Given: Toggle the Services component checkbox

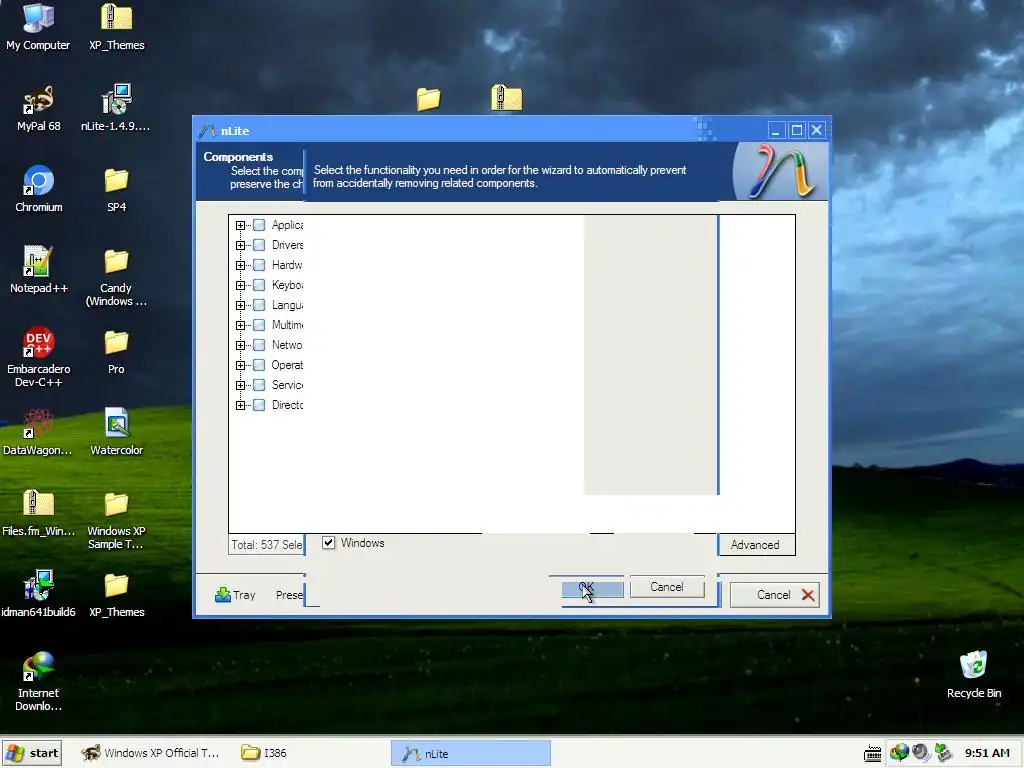Looking at the screenshot, I should pyautogui.click(x=259, y=385).
